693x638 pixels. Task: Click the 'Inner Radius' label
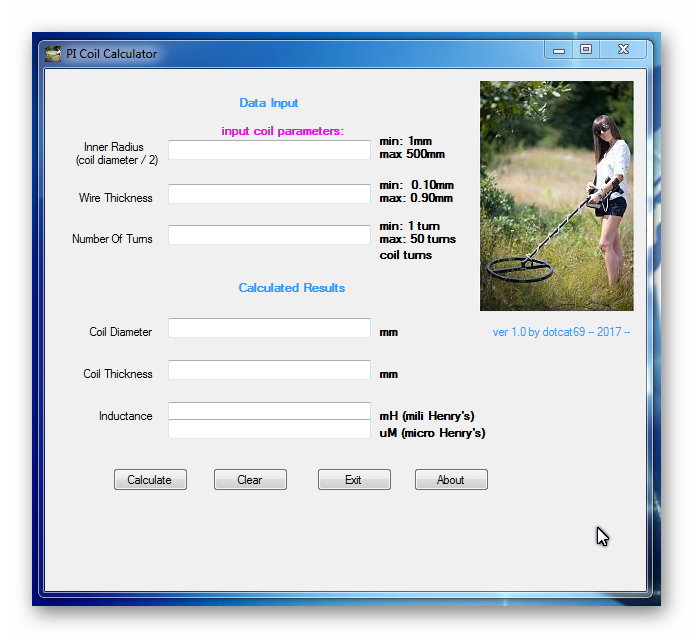[114, 147]
